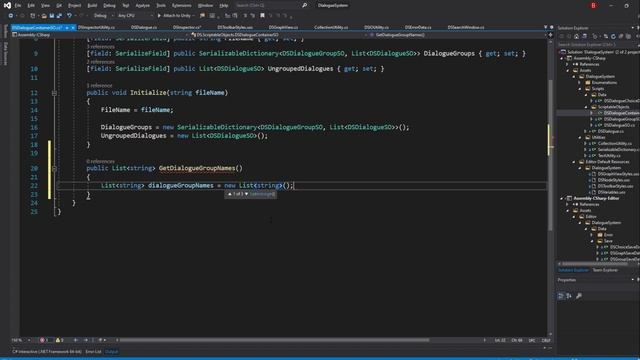Screen dimensions: 640x360
Task: Open the Build menu
Action: pos(92,5)
